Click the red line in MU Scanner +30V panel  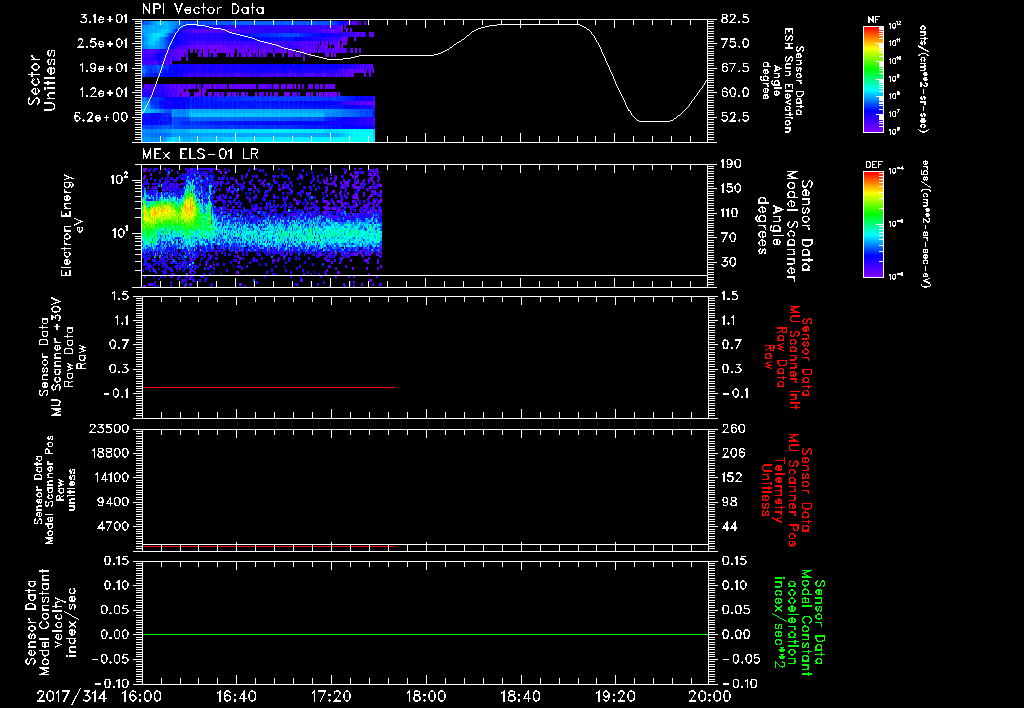pyautogui.click(x=268, y=387)
